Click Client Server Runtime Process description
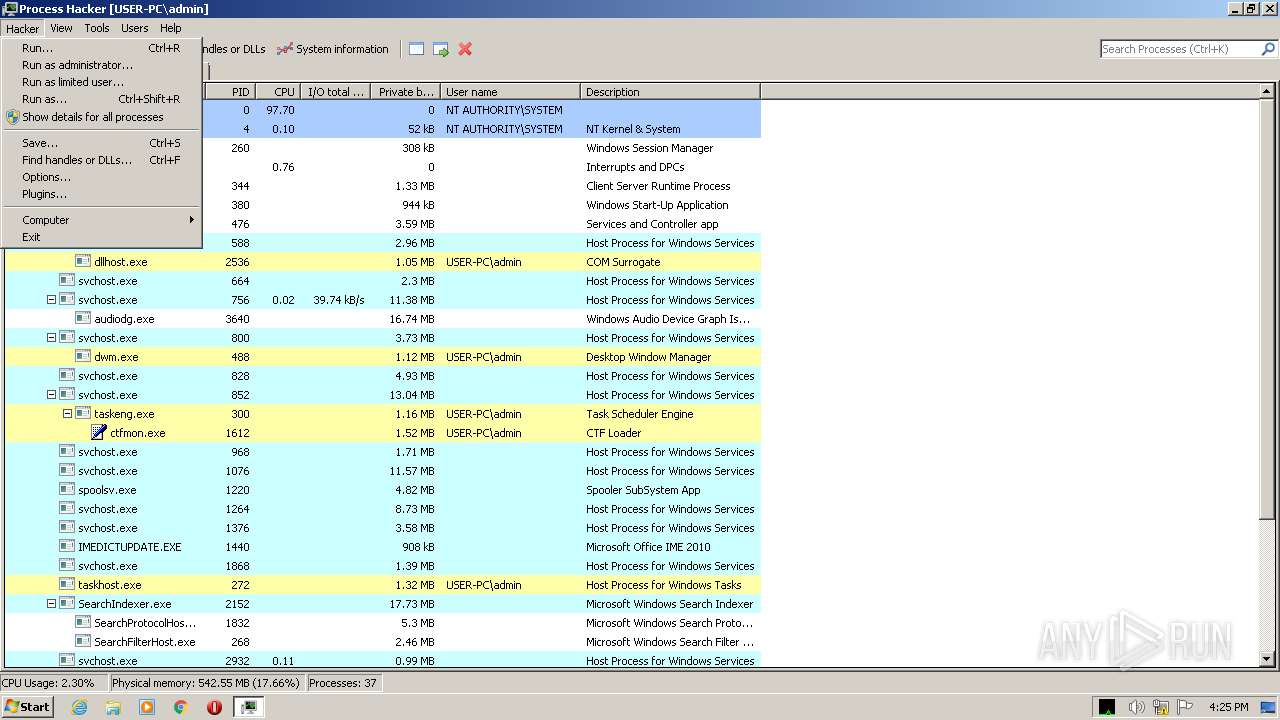1280x720 pixels. [x=658, y=186]
